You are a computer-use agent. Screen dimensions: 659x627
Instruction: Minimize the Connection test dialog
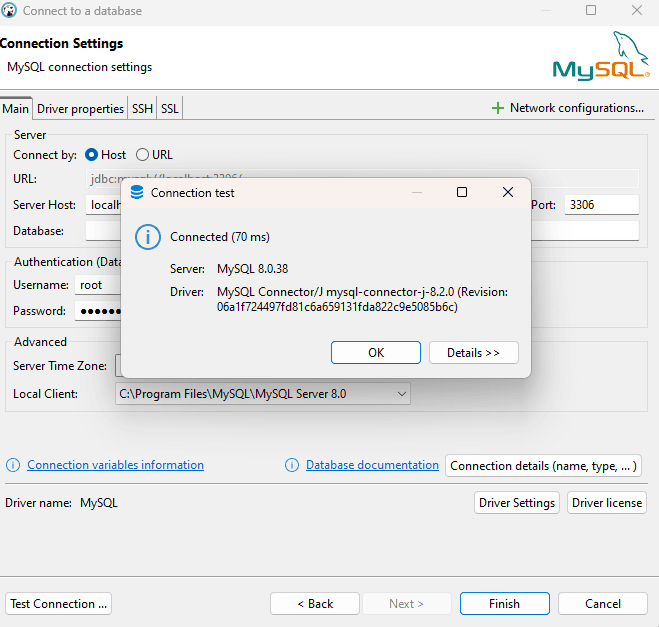coord(416,192)
